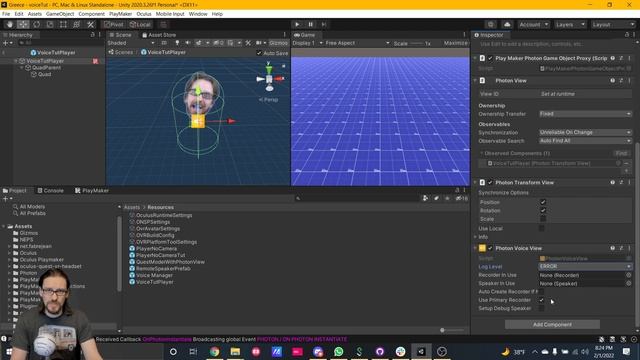Disable Play Maker Photon Proxy component
The image size is (640, 360).
(490, 58)
